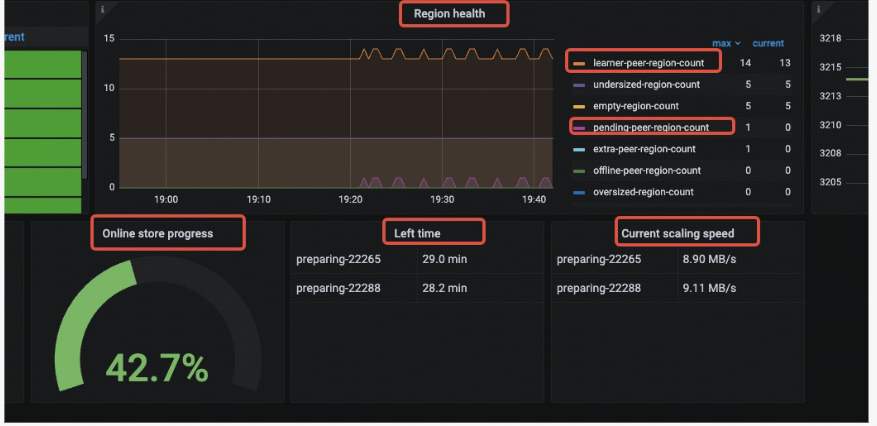Change pending-peer-region-count legend color swatch
The image size is (877, 426).
coord(579,128)
